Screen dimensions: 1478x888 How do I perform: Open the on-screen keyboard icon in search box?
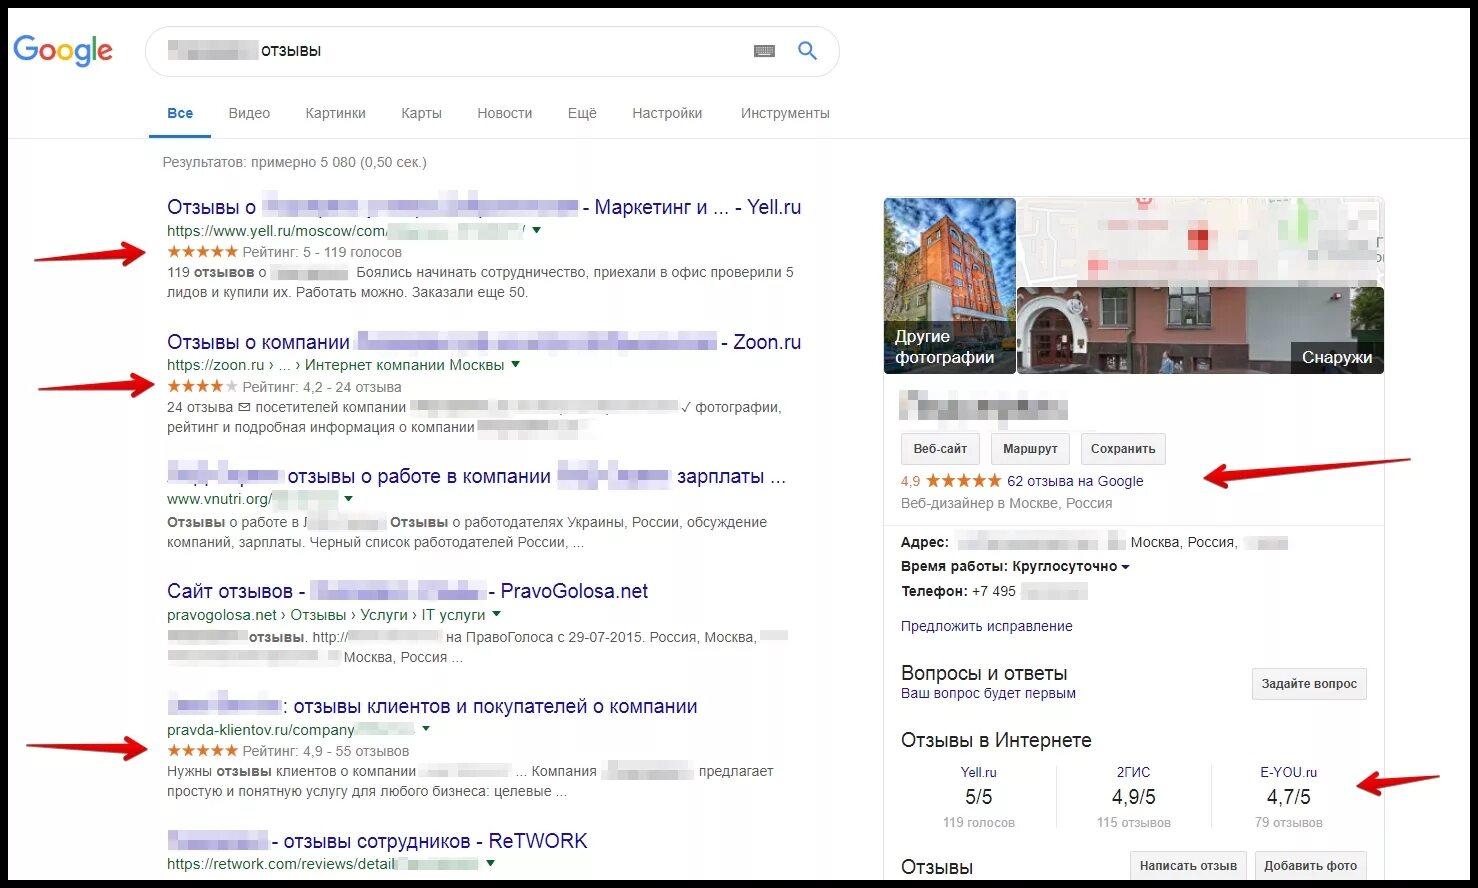point(764,51)
